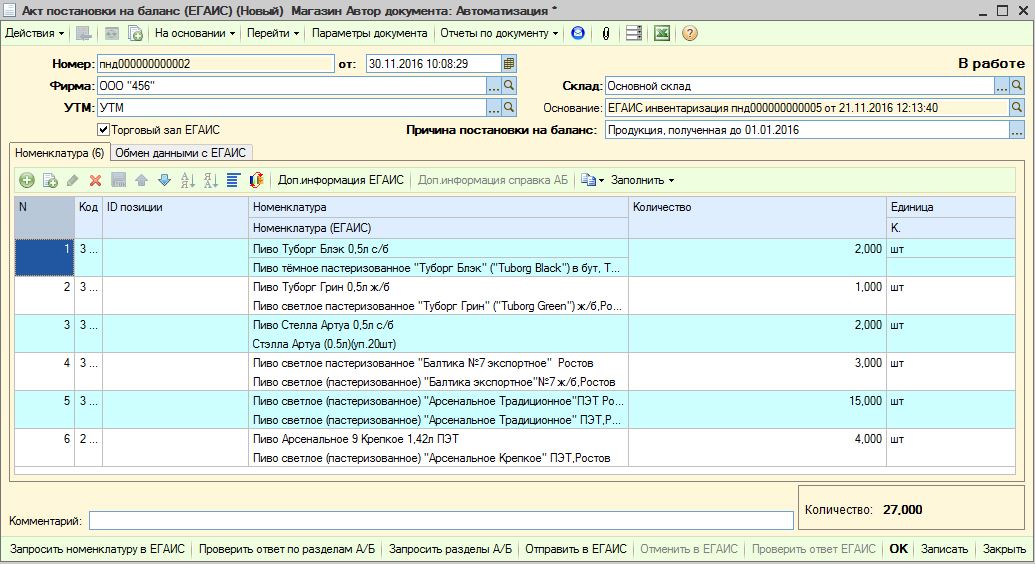Expand the Заполнить dropdown
The height and width of the screenshot is (564, 1035).
click(642, 181)
